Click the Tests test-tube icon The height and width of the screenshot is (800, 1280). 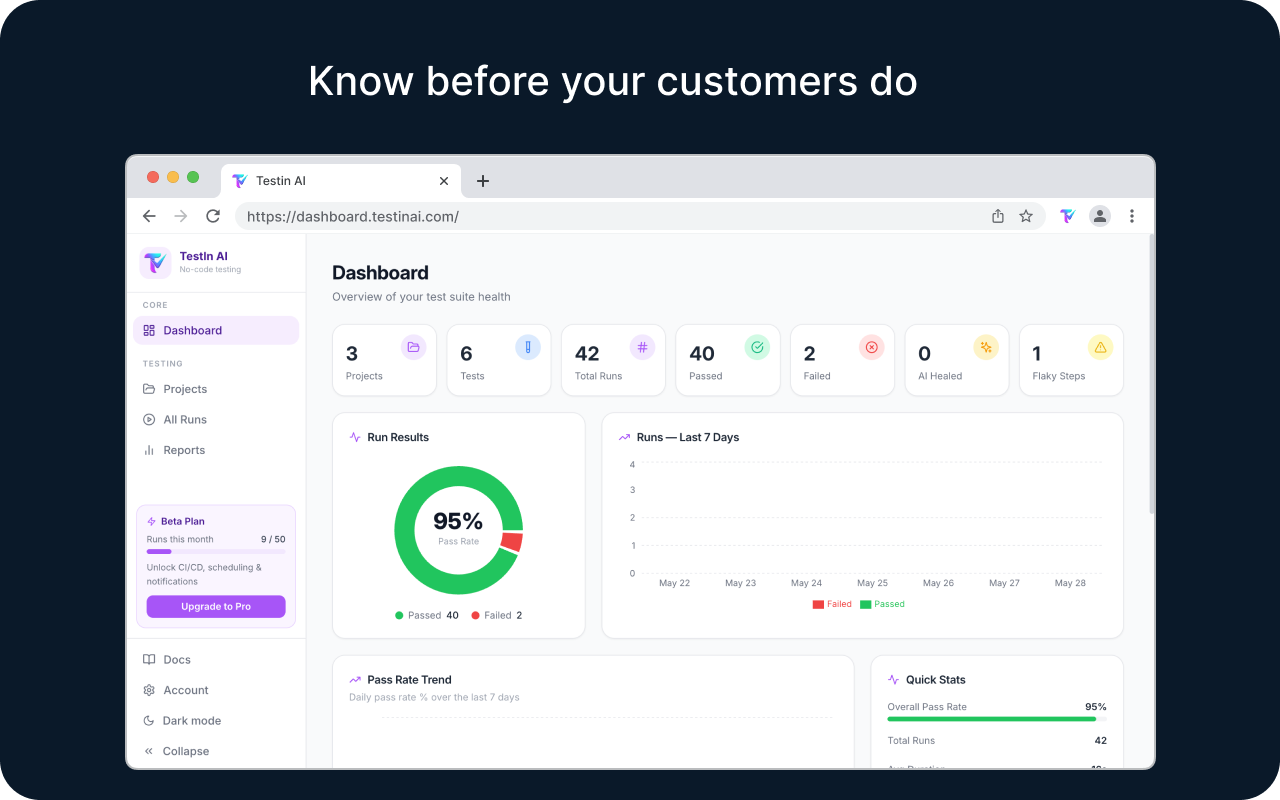528,347
